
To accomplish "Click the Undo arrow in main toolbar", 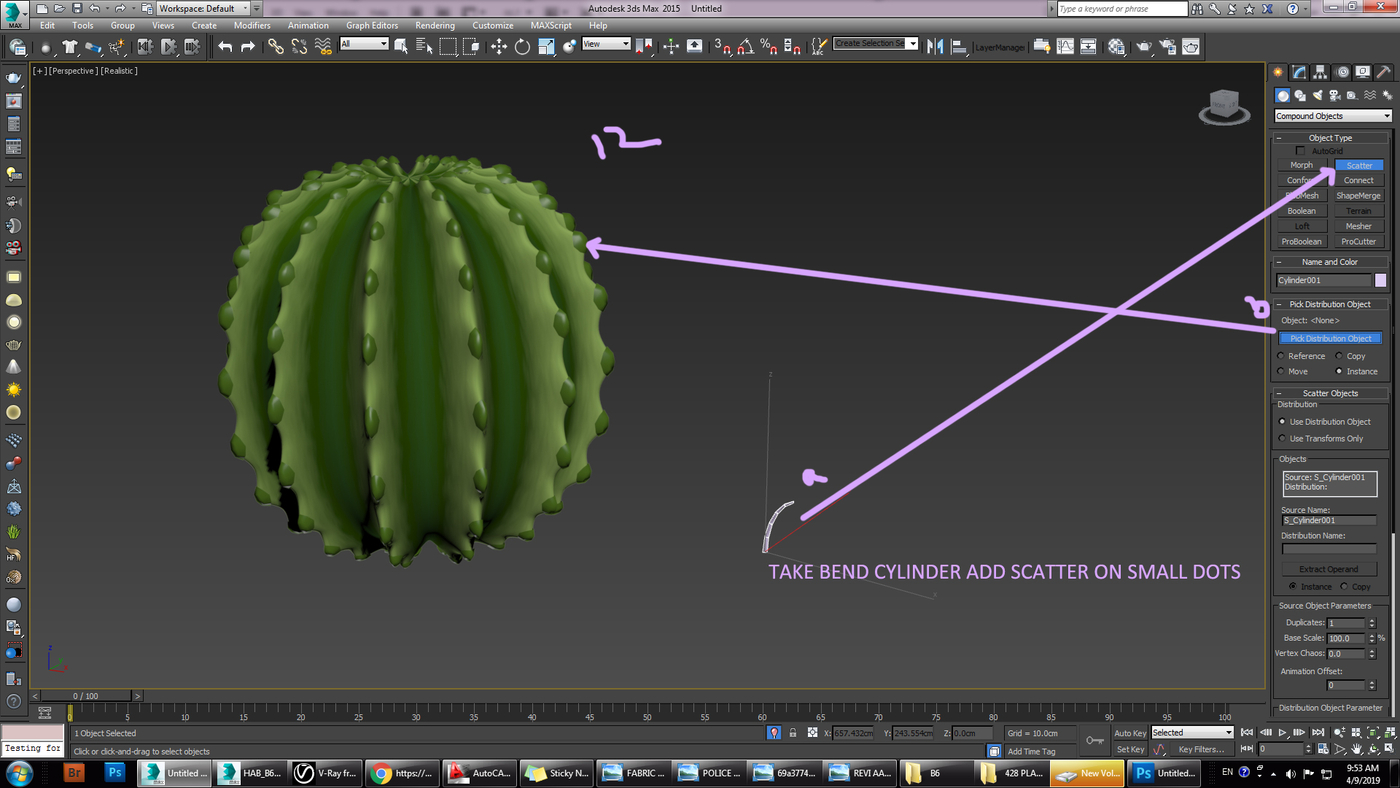I will pyautogui.click(x=225, y=46).
